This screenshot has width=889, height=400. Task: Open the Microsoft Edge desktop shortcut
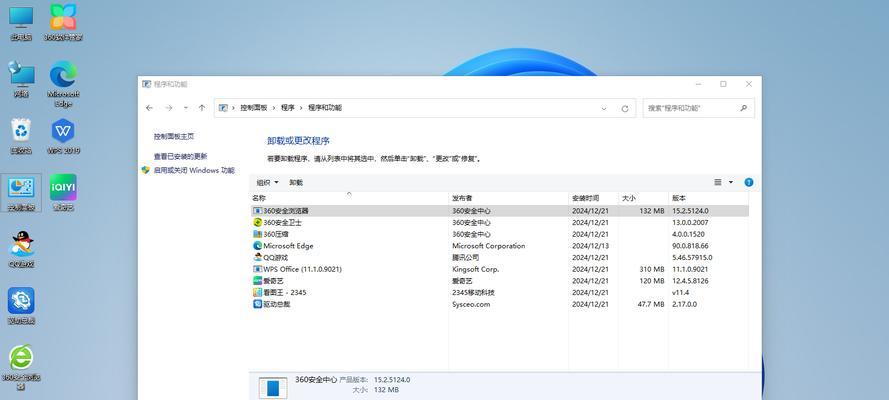(63, 84)
